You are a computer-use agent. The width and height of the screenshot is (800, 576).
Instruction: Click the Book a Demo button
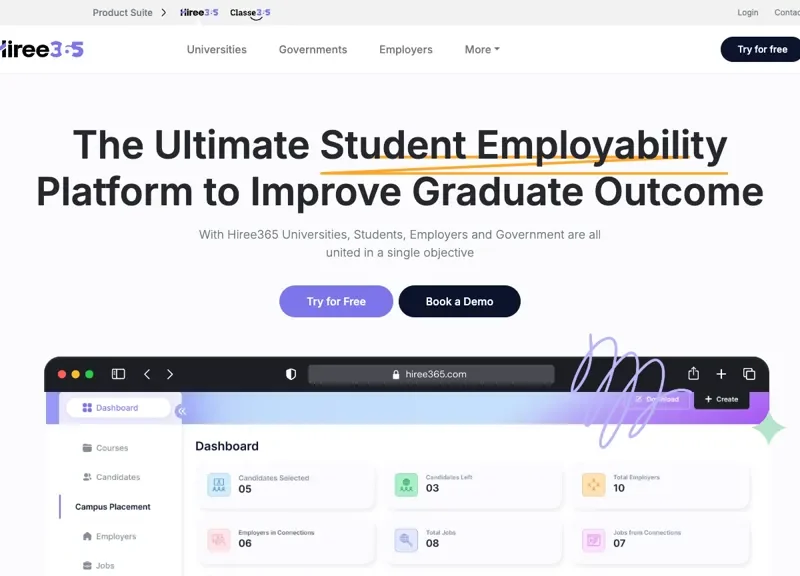459,302
